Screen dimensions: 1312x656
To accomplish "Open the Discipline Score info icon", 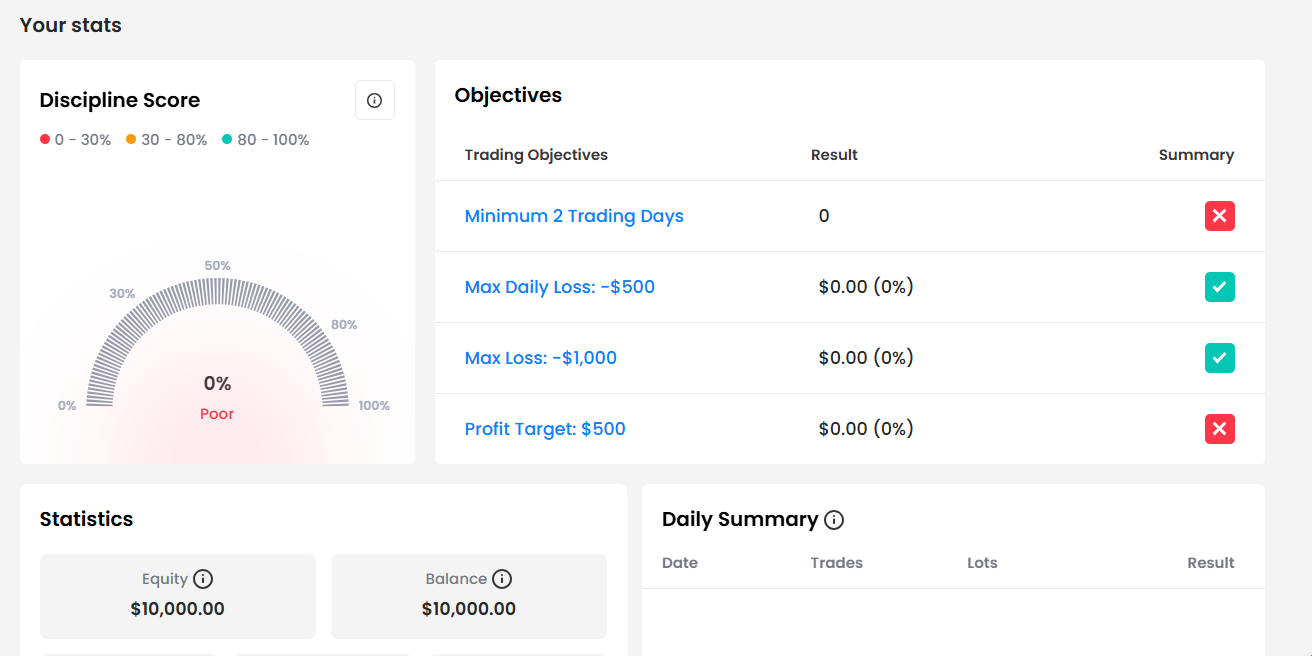I will [375, 100].
